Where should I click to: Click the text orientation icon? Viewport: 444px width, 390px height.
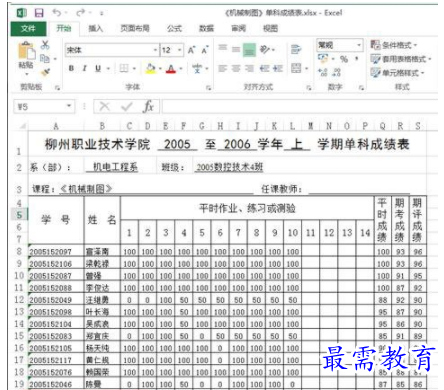265,49
